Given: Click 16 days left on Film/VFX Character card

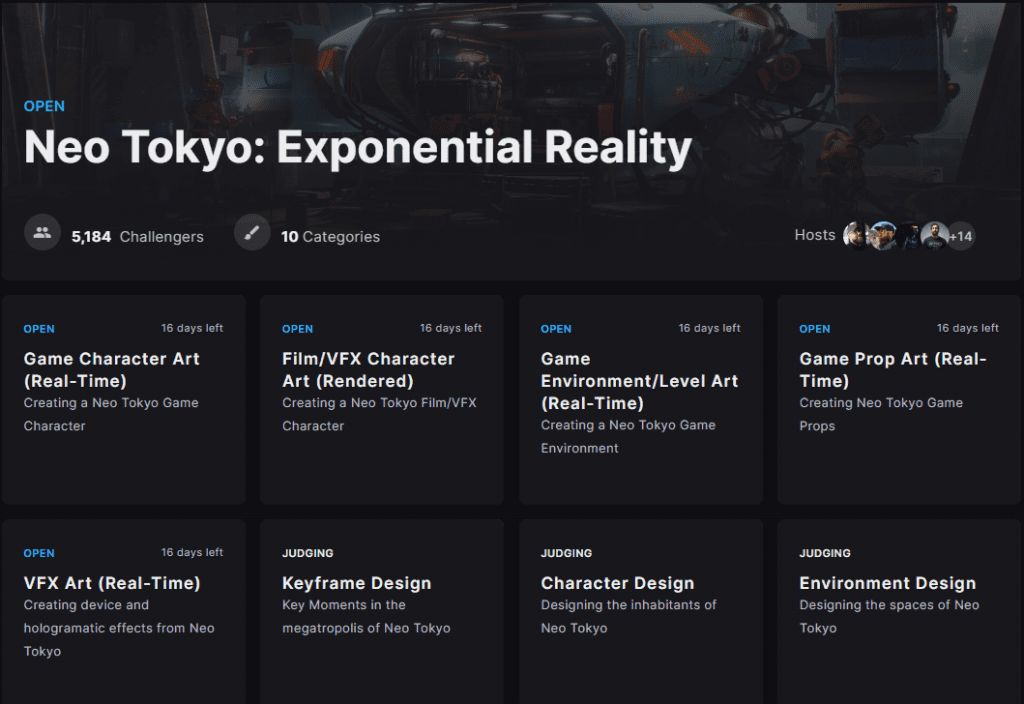Looking at the screenshot, I should (451, 328).
